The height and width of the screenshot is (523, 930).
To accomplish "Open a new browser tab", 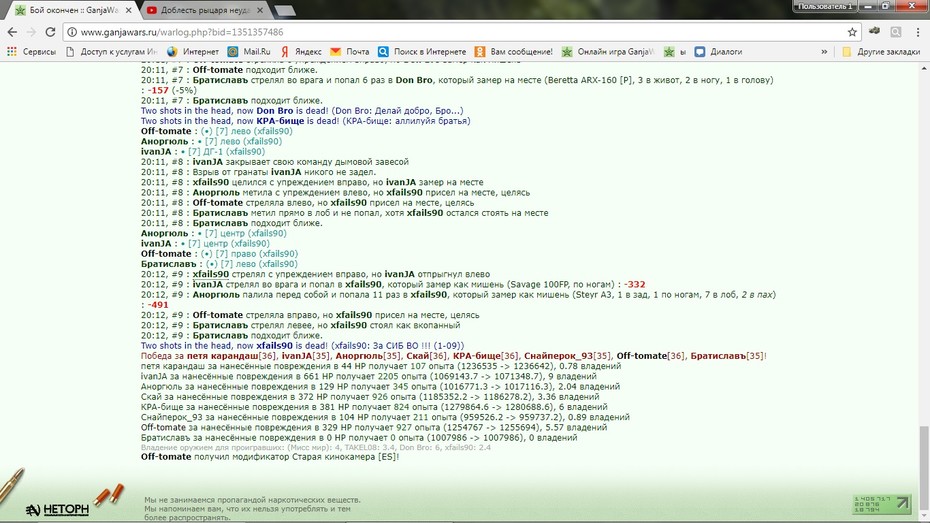I will click(285, 11).
